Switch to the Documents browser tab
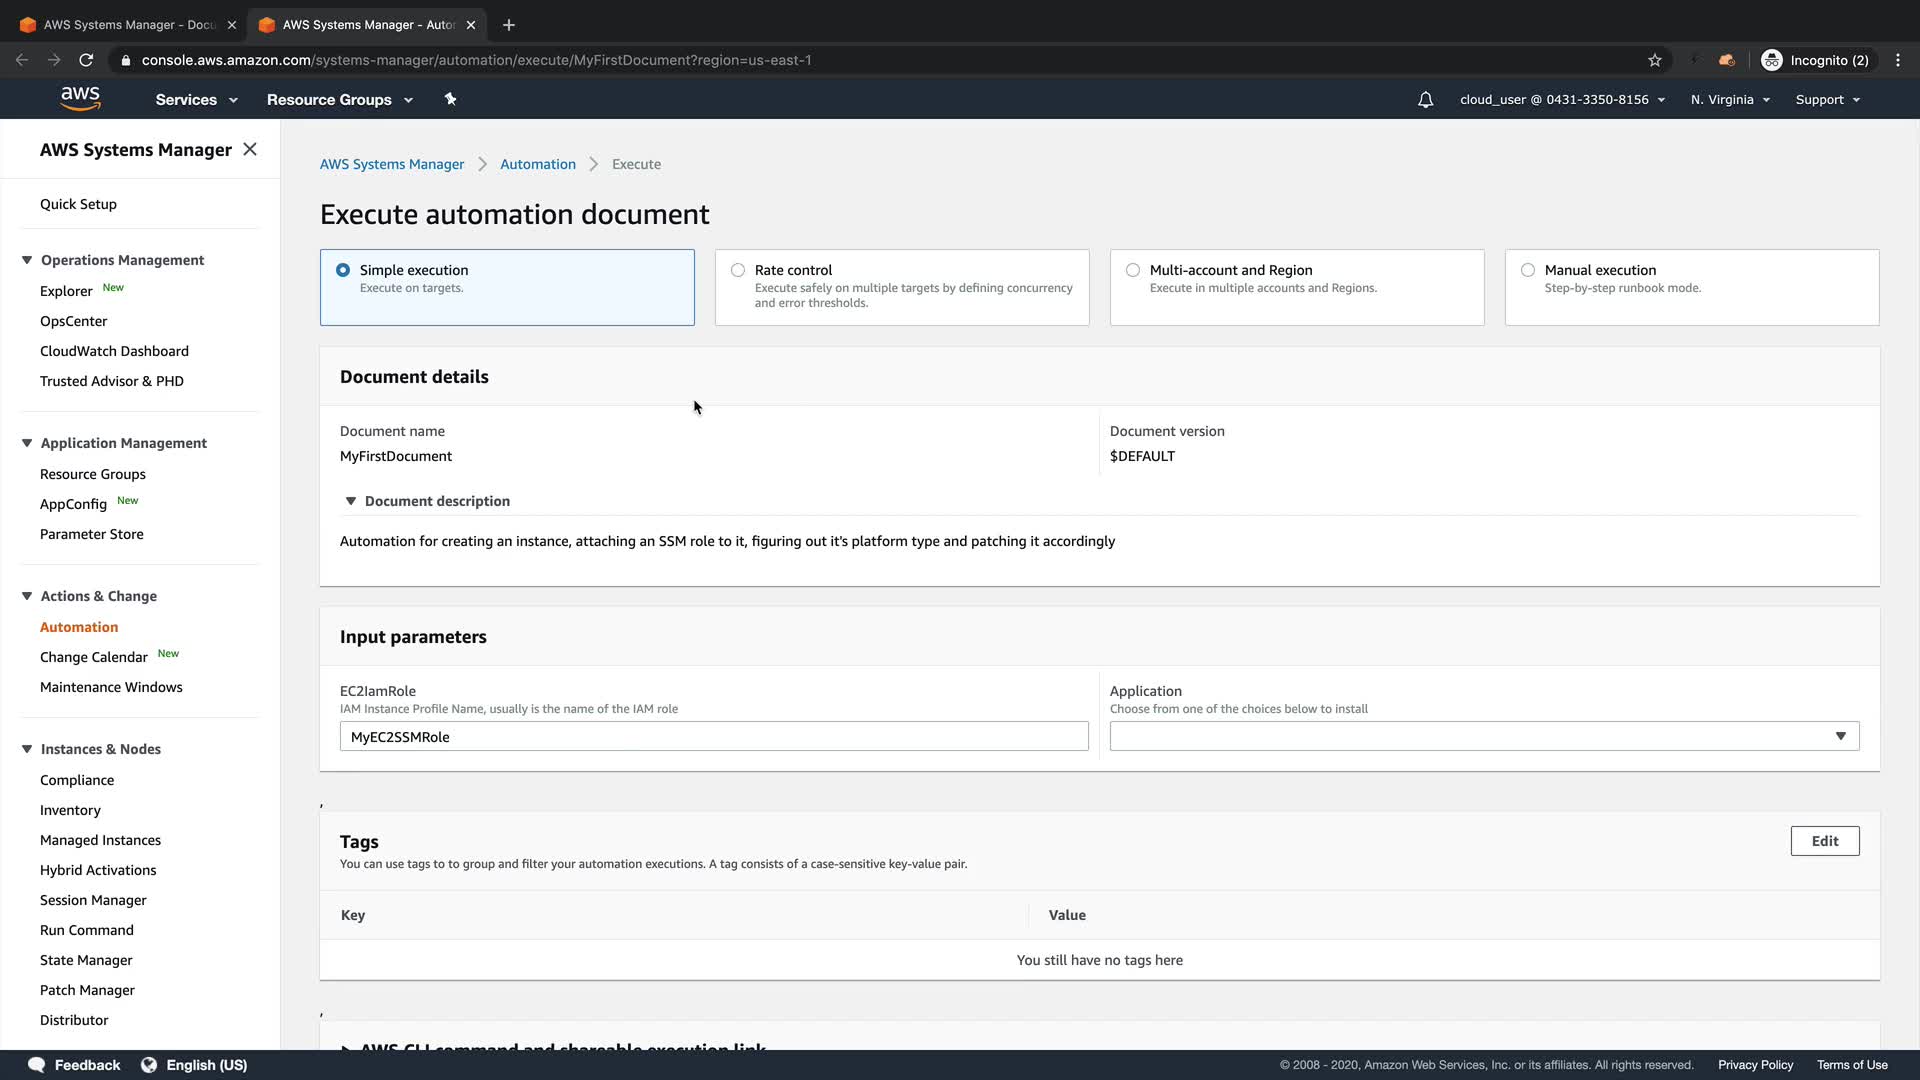This screenshot has height=1080, width=1920. click(130, 25)
